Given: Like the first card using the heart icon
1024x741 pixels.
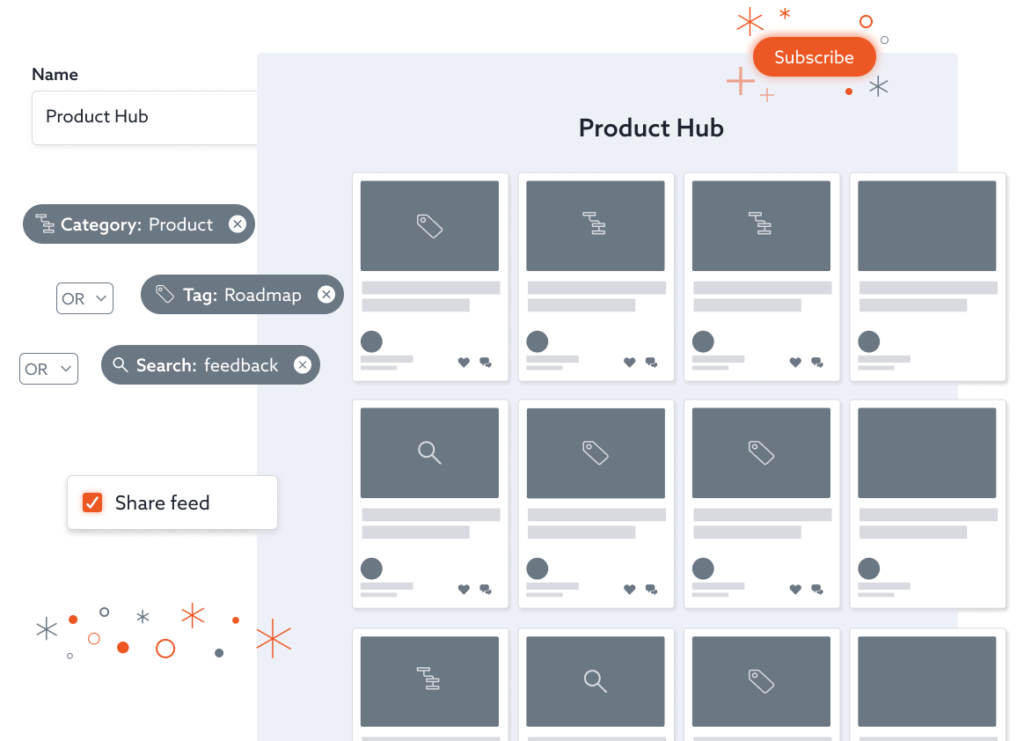Looking at the screenshot, I should tap(463, 362).
